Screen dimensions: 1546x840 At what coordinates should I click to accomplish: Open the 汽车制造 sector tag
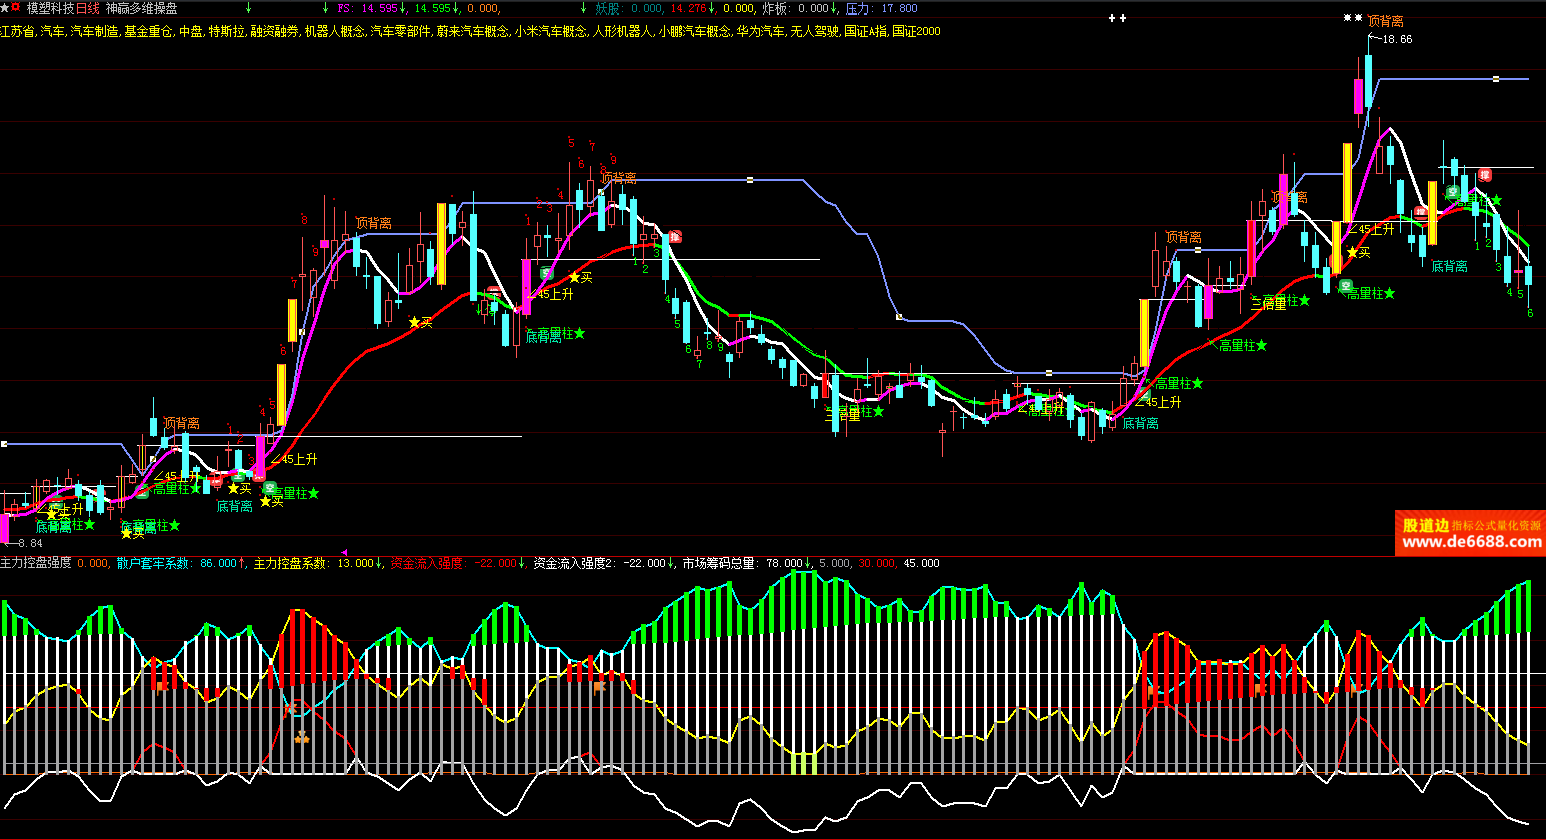coord(94,31)
